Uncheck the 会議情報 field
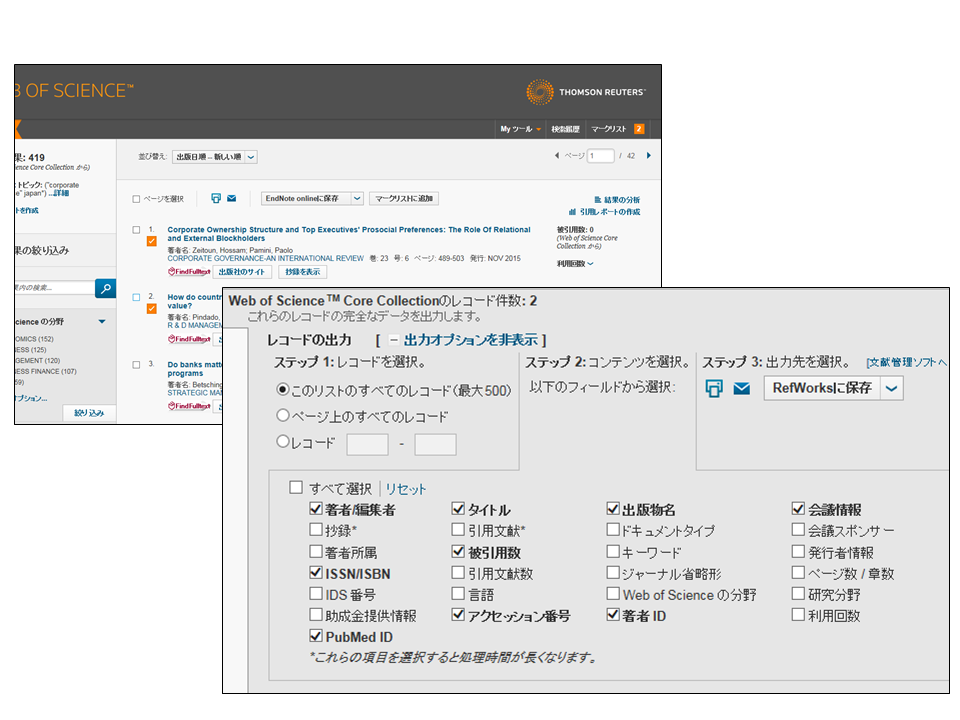The width and height of the screenshot is (960, 720). [x=798, y=509]
